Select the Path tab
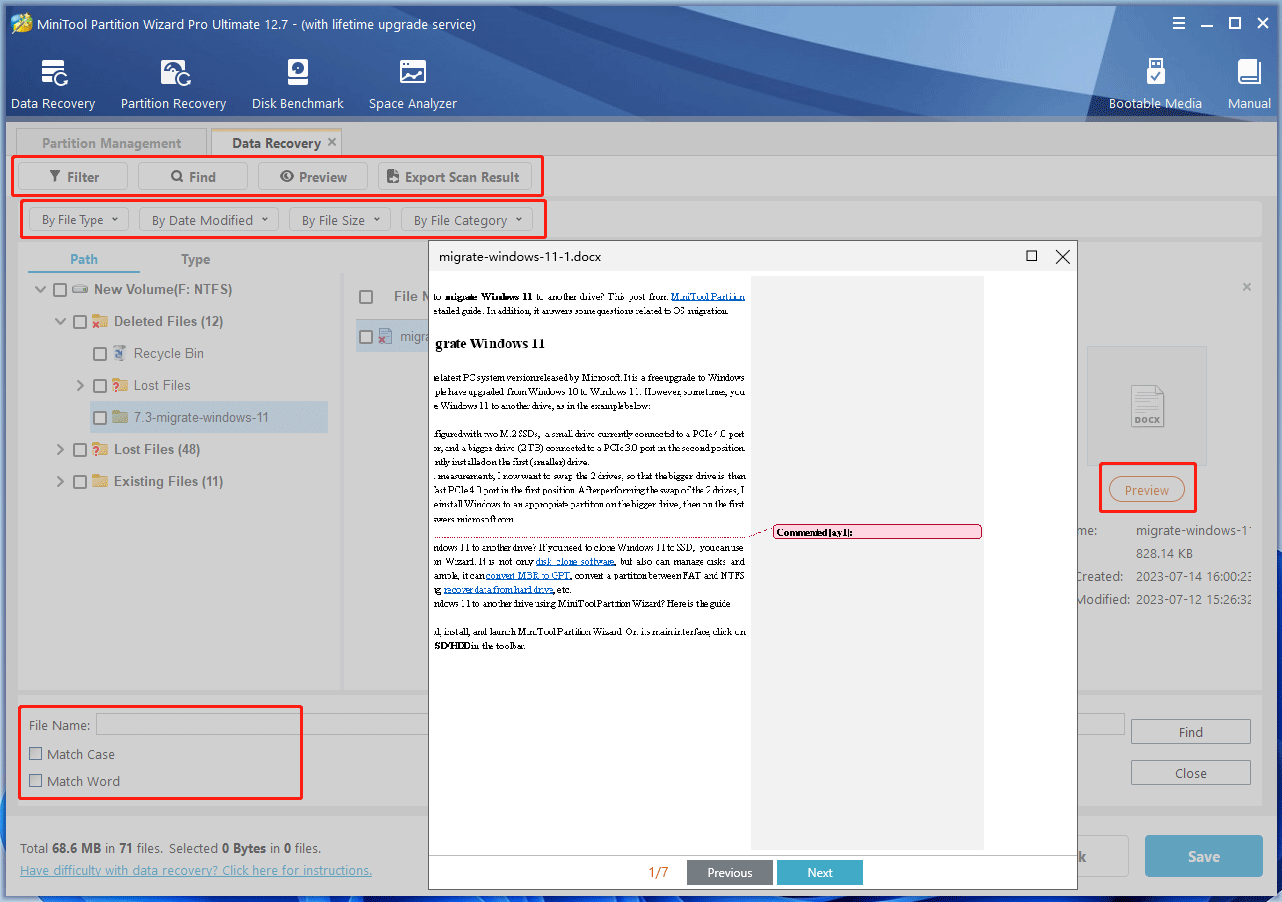 [84, 259]
